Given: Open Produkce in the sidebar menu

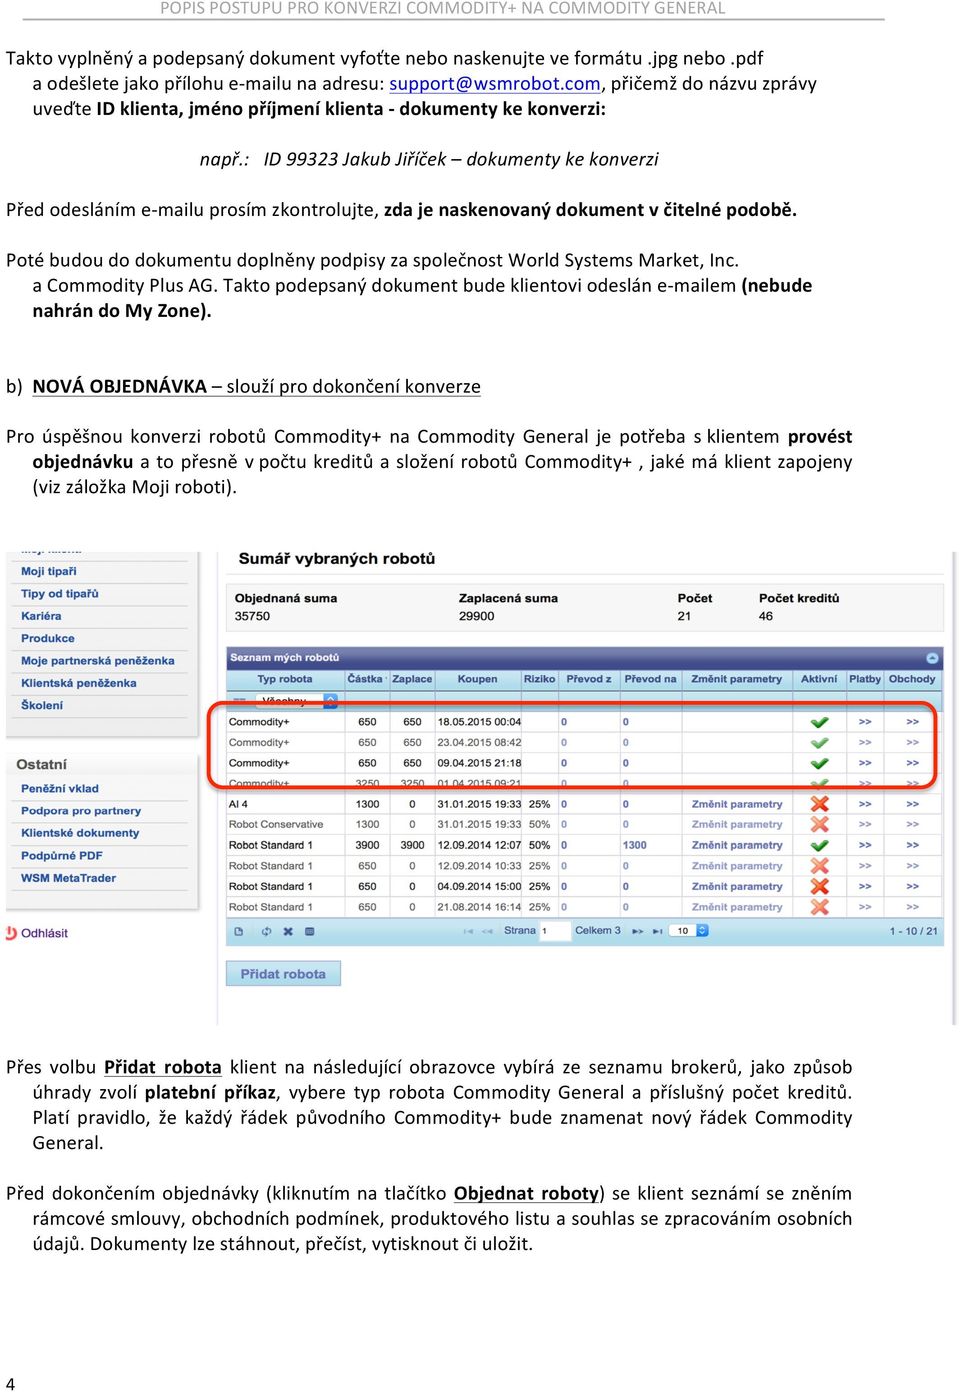Looking at the screenshot, I should pos(48,638).
